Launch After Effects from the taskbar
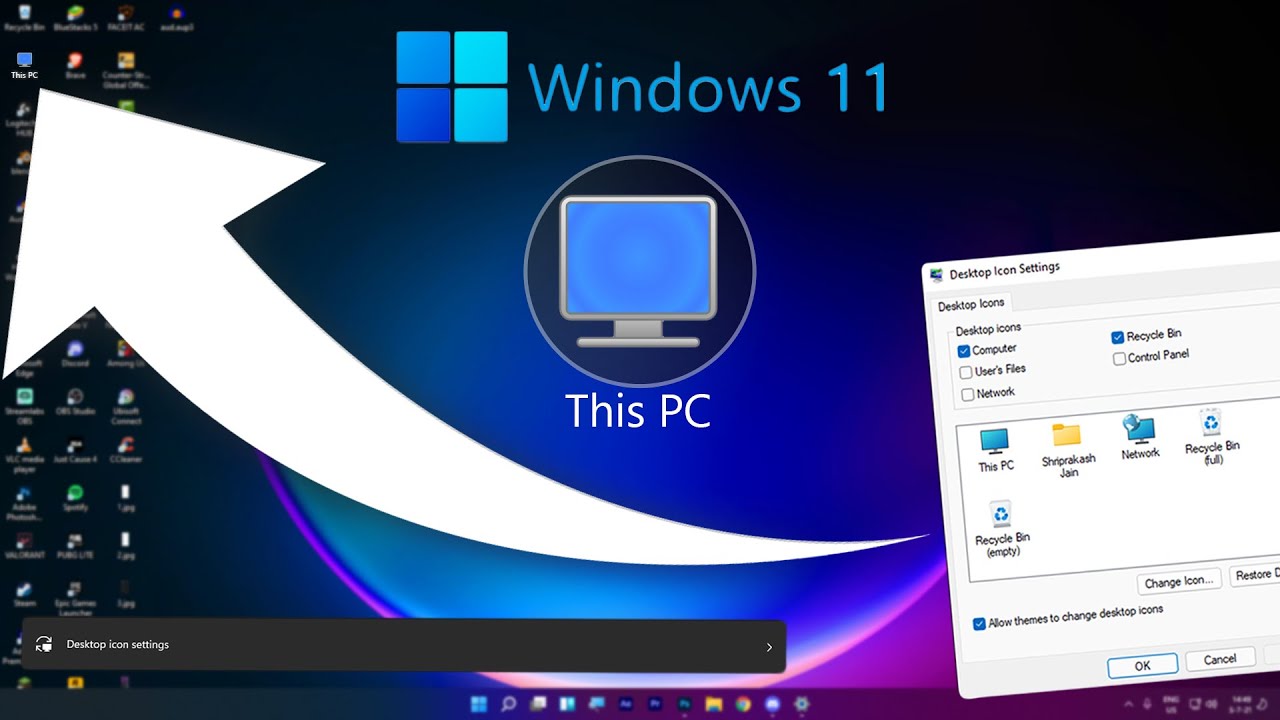Viewport: 1280px width, 720px height. (x=626, y=704)
